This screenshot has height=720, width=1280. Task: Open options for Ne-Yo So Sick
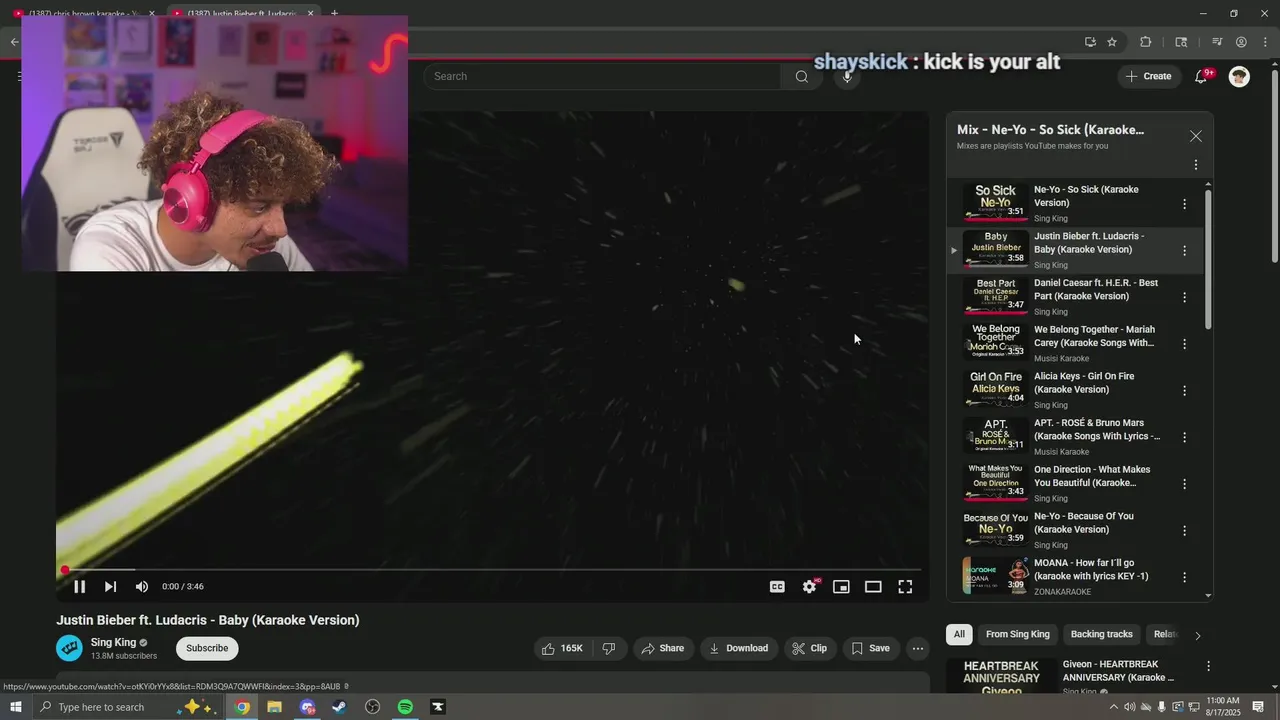(1185, 204)
